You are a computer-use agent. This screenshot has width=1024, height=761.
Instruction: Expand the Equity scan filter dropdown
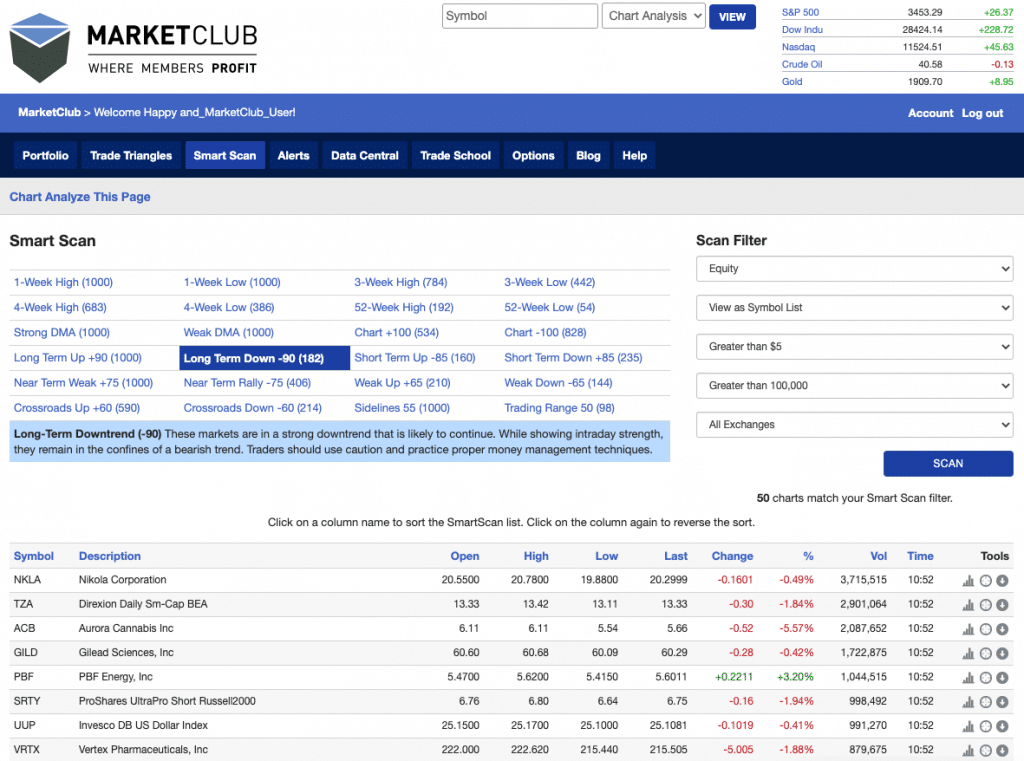tap(854, 269)
